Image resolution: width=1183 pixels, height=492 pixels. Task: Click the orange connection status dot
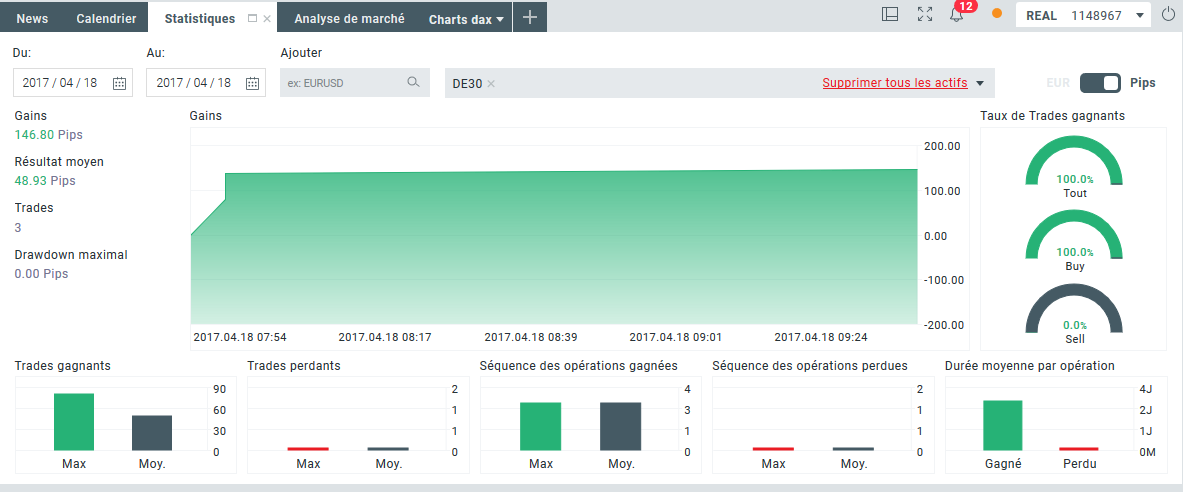[x=997, y=14]
